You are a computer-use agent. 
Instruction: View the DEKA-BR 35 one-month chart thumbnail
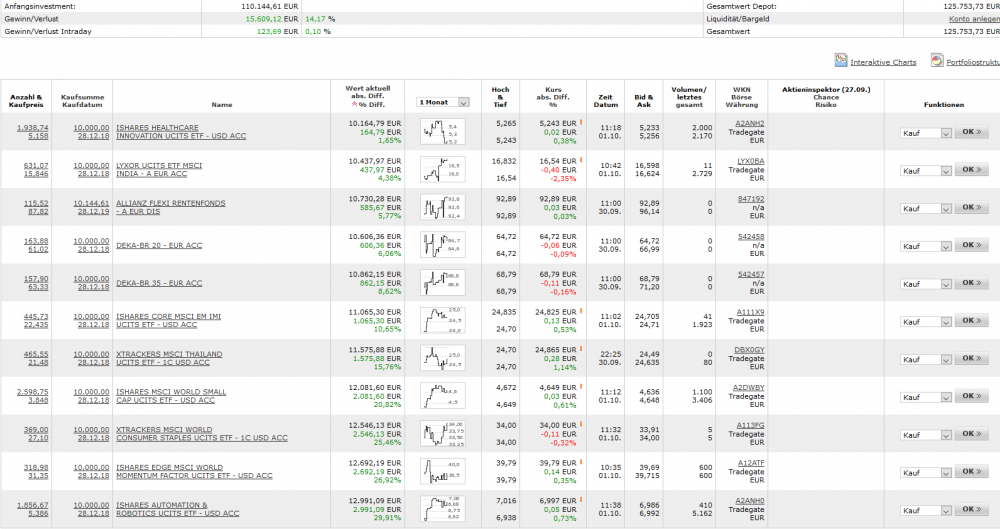(443, 283)
